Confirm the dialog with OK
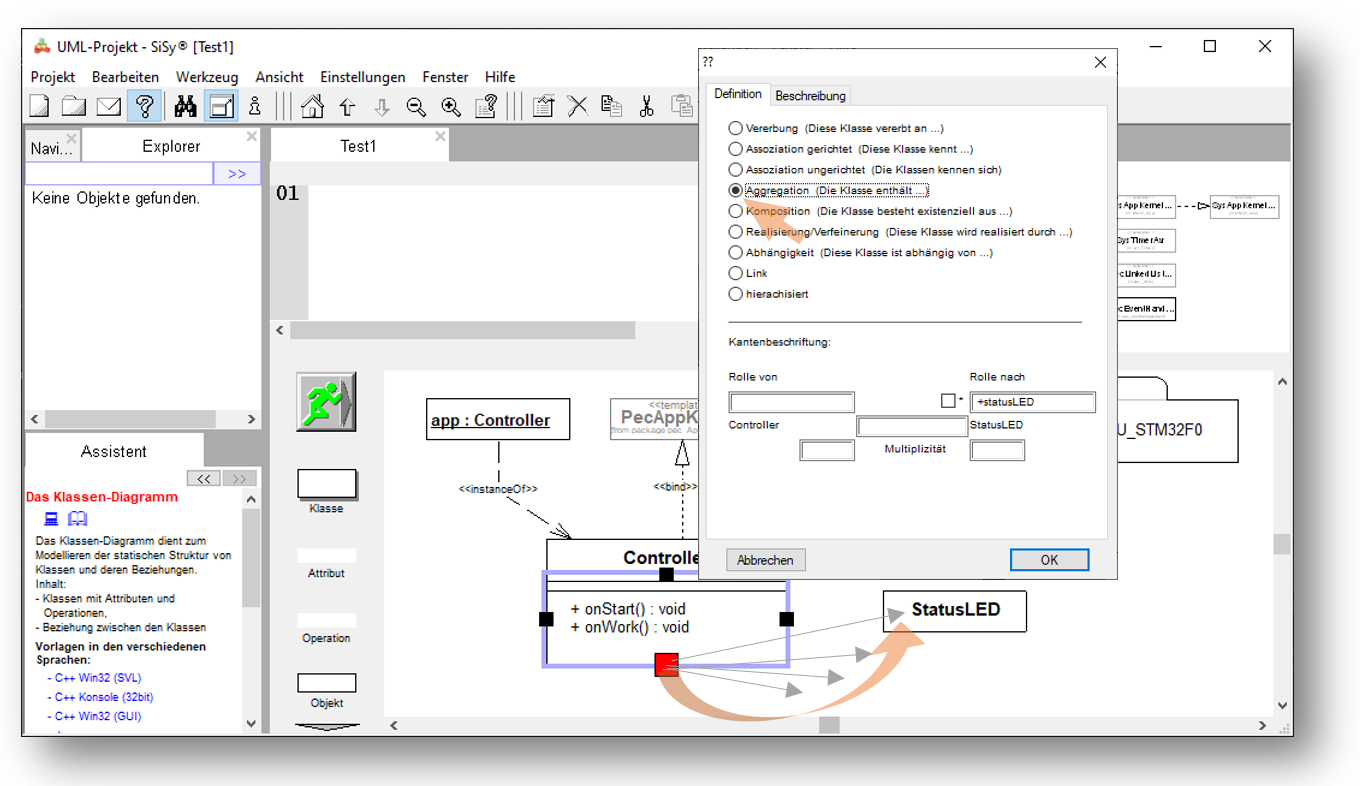Screen dimensions: 1360x786 [x=1048, y=560]
